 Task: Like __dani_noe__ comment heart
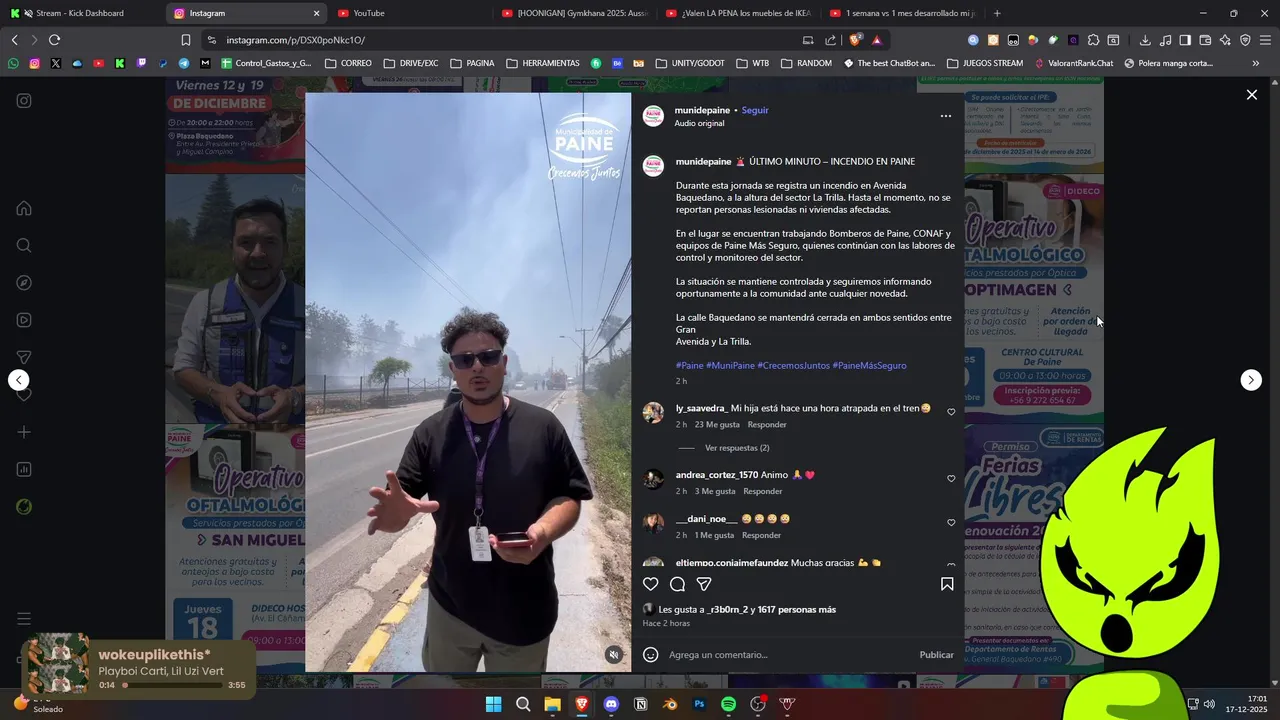(x=951, y=523)
